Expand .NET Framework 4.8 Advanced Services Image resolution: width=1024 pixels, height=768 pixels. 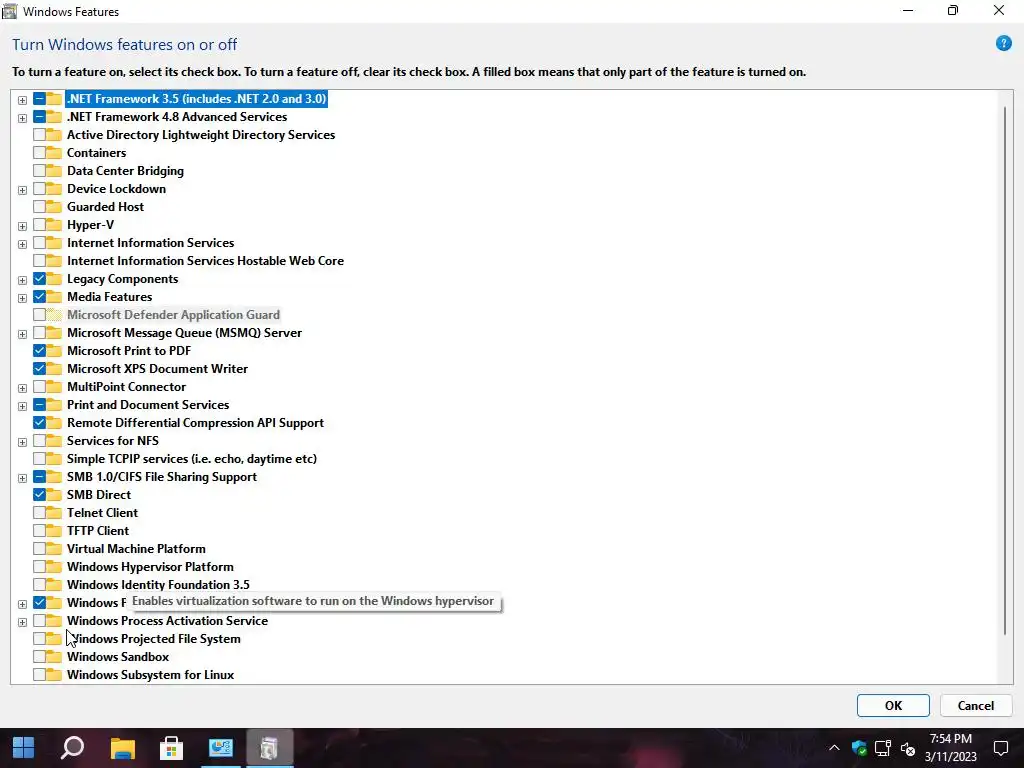[x=22, y=118]
